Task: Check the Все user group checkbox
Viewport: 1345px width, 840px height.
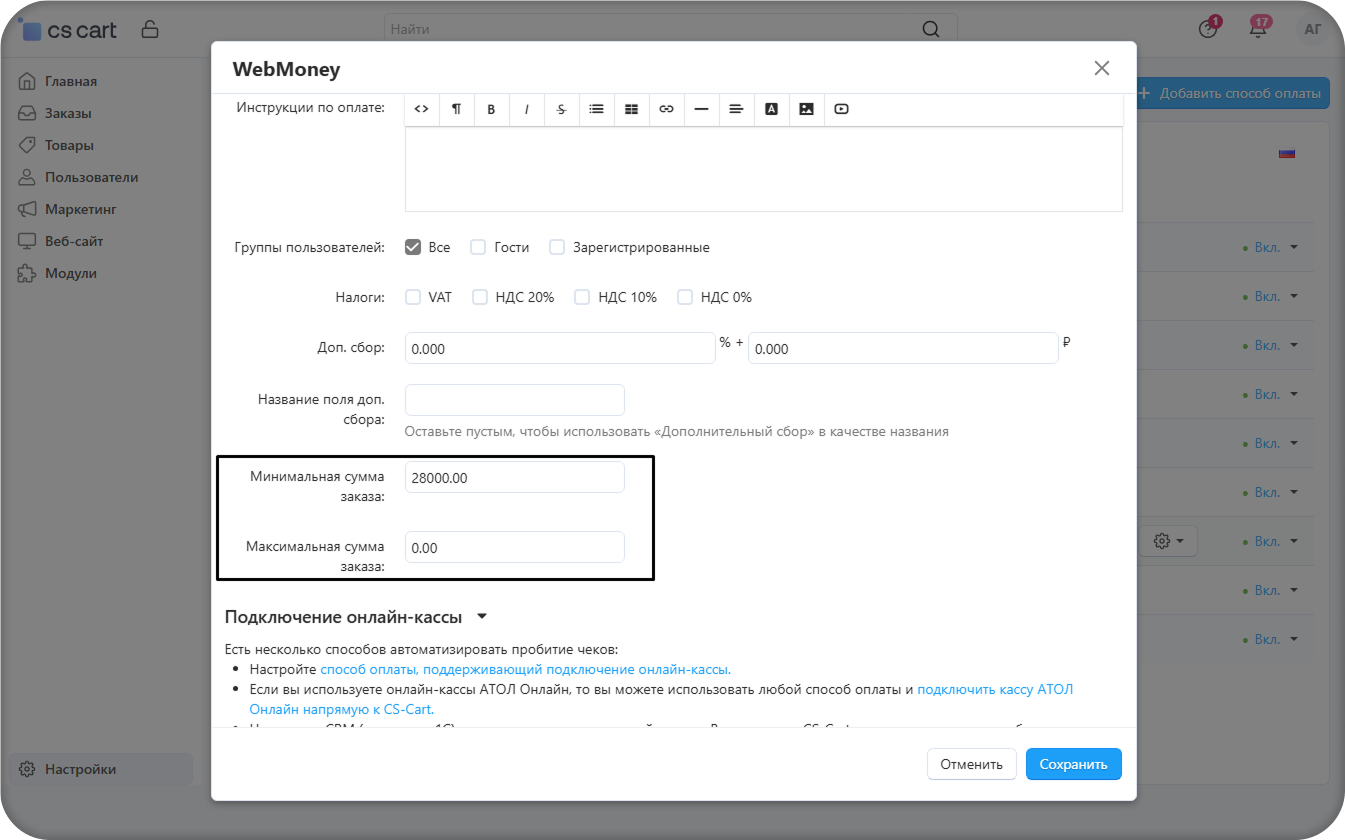Action: 413,247
